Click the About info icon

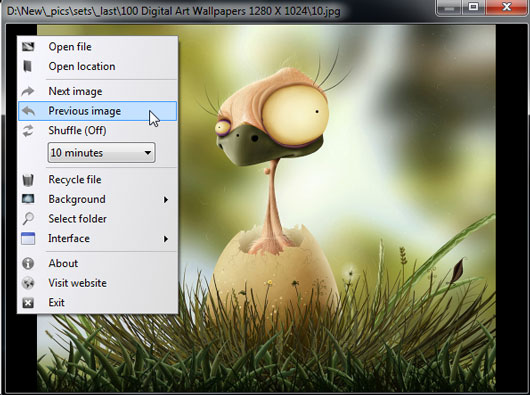click(28, 263)
